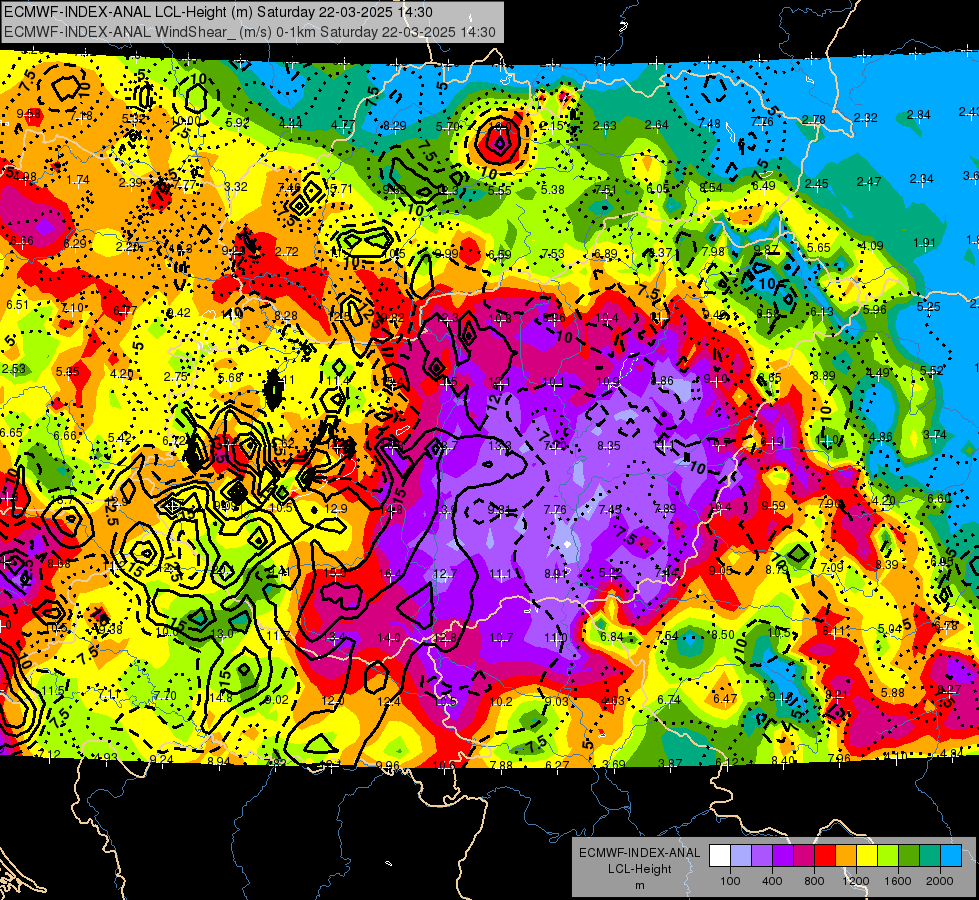Viewport: 979px width, 900px height.
Task: Click the map value 2.32
Action: point(865,117)
